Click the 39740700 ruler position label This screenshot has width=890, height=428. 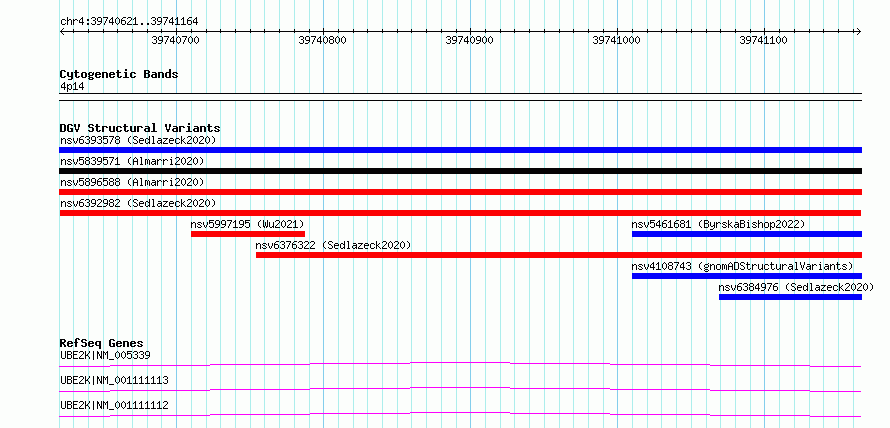point(175,40)
